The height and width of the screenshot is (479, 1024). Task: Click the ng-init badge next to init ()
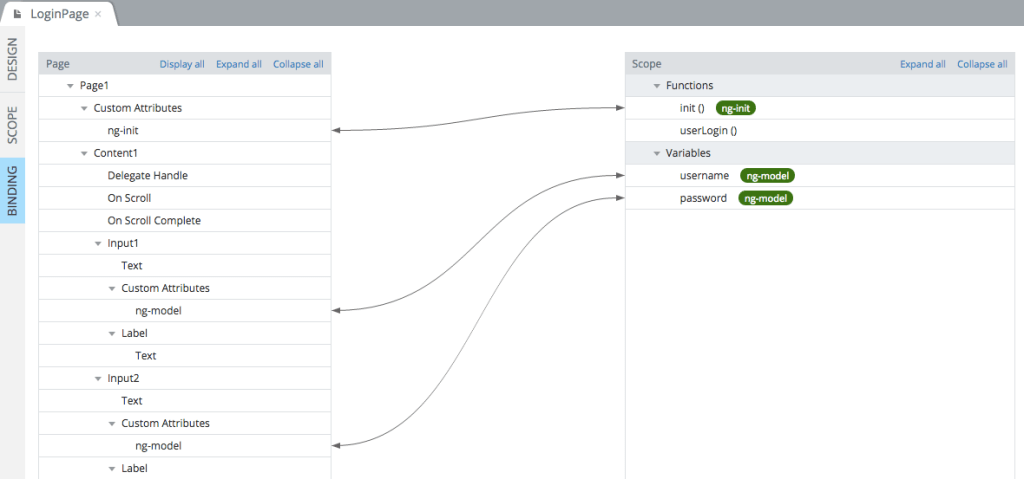[x=742, y=108]
